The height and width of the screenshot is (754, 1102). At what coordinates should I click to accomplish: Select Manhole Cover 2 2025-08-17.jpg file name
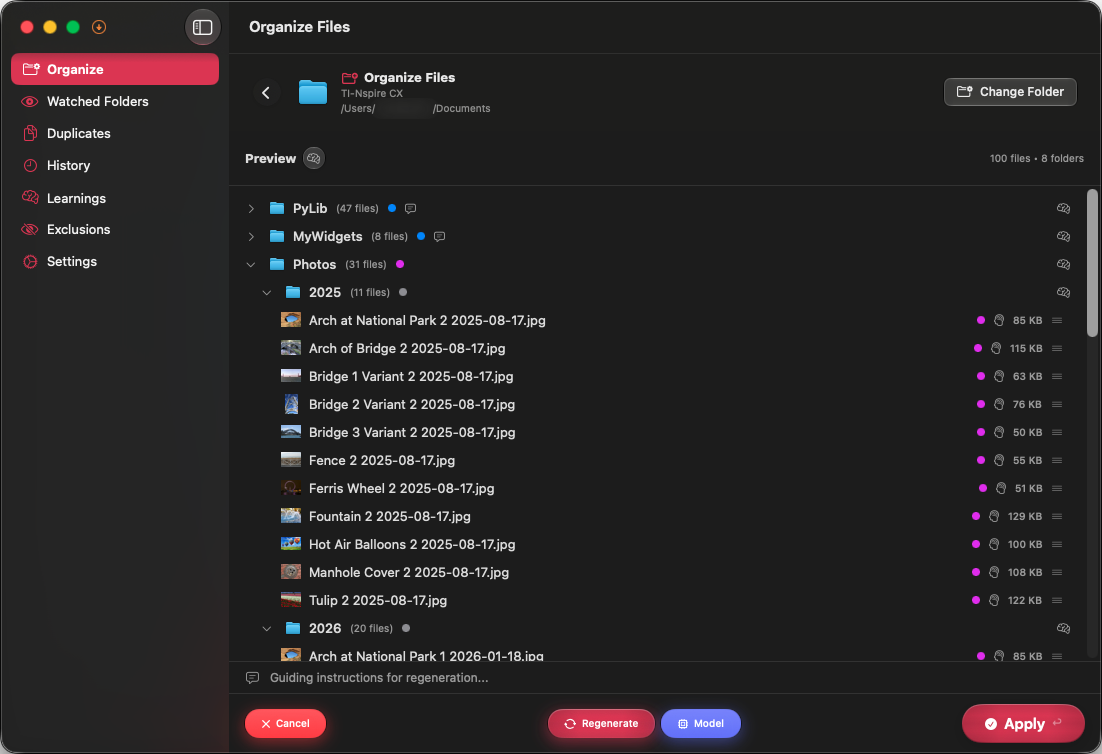[x=409, y=573]
